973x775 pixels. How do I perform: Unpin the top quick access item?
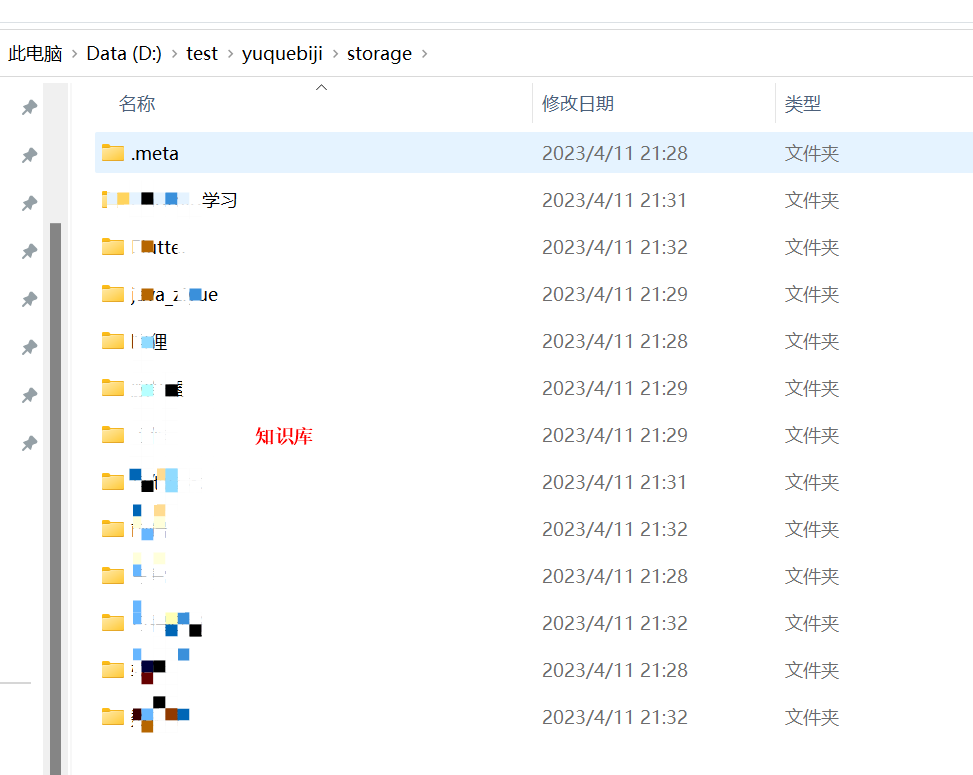tap(29, 107)
